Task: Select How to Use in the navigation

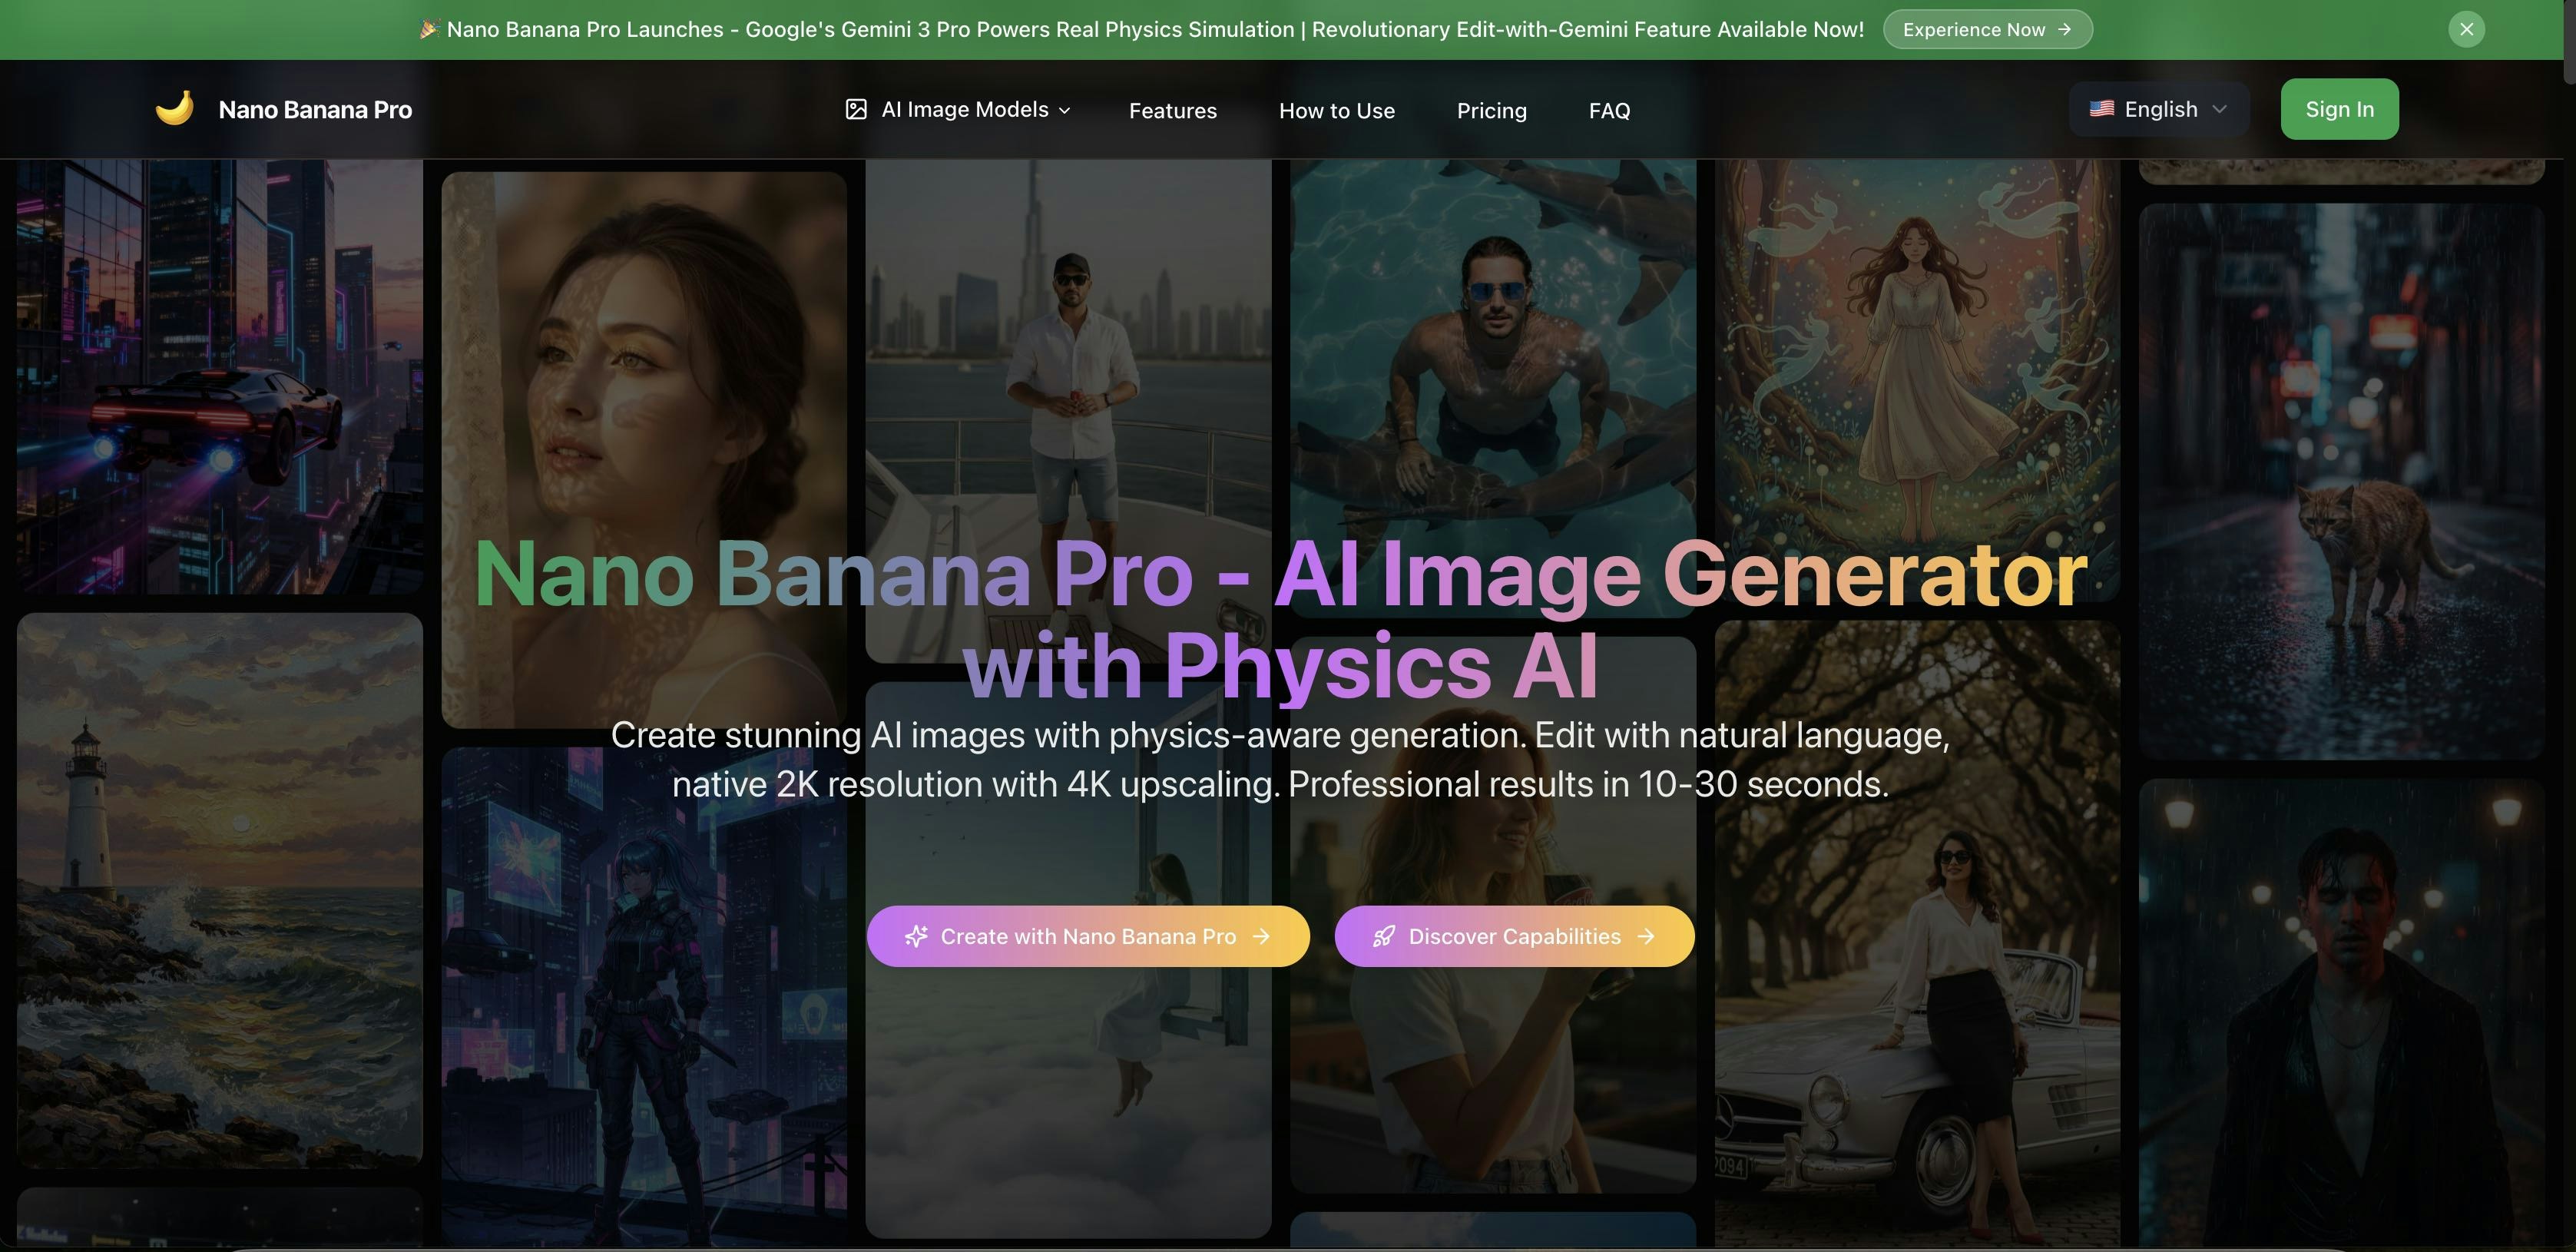Action: tap(1337, 110)
